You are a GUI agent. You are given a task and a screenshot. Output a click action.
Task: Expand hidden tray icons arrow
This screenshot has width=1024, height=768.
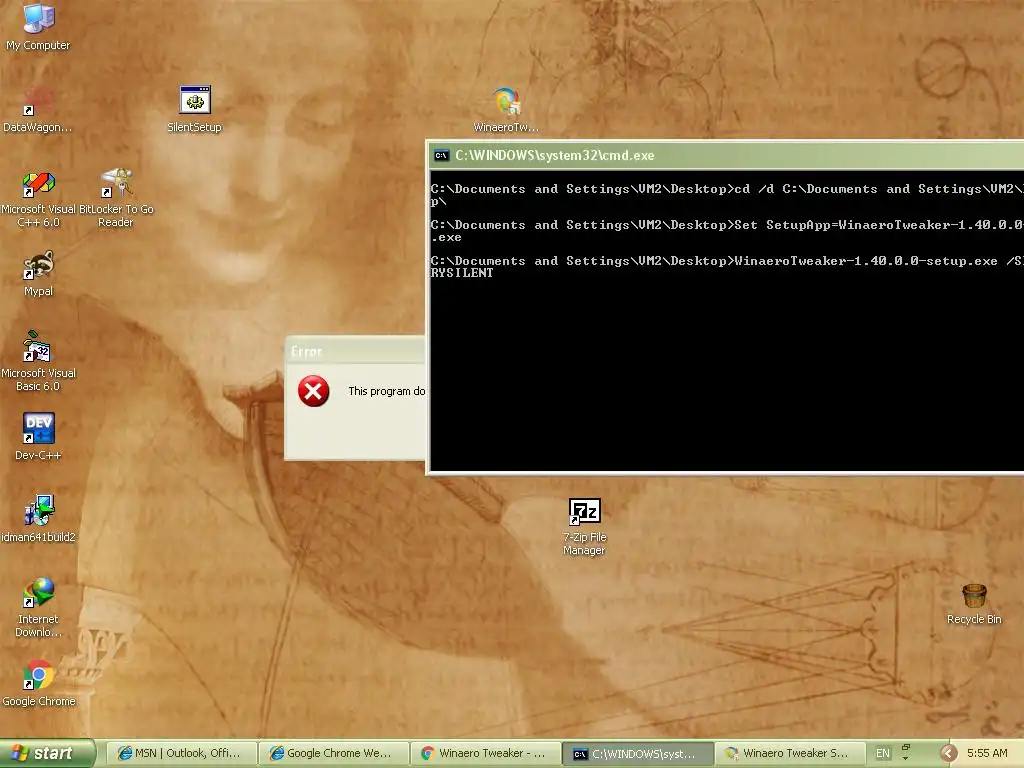click(x=949, y=753)
